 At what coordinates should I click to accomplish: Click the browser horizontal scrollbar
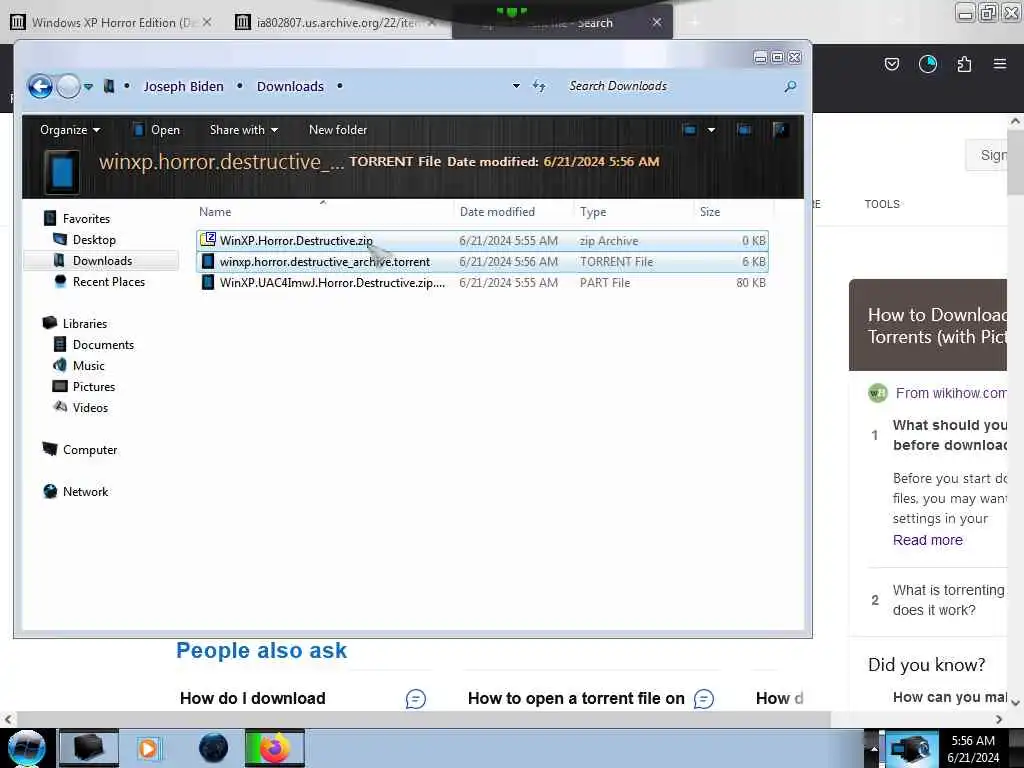(422, 719)
